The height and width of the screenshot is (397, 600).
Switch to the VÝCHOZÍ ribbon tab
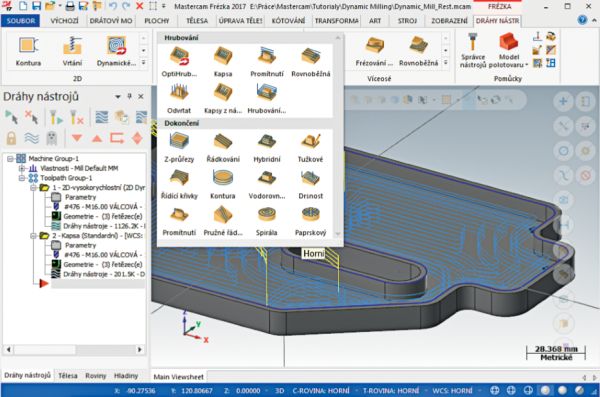[64, 21]
